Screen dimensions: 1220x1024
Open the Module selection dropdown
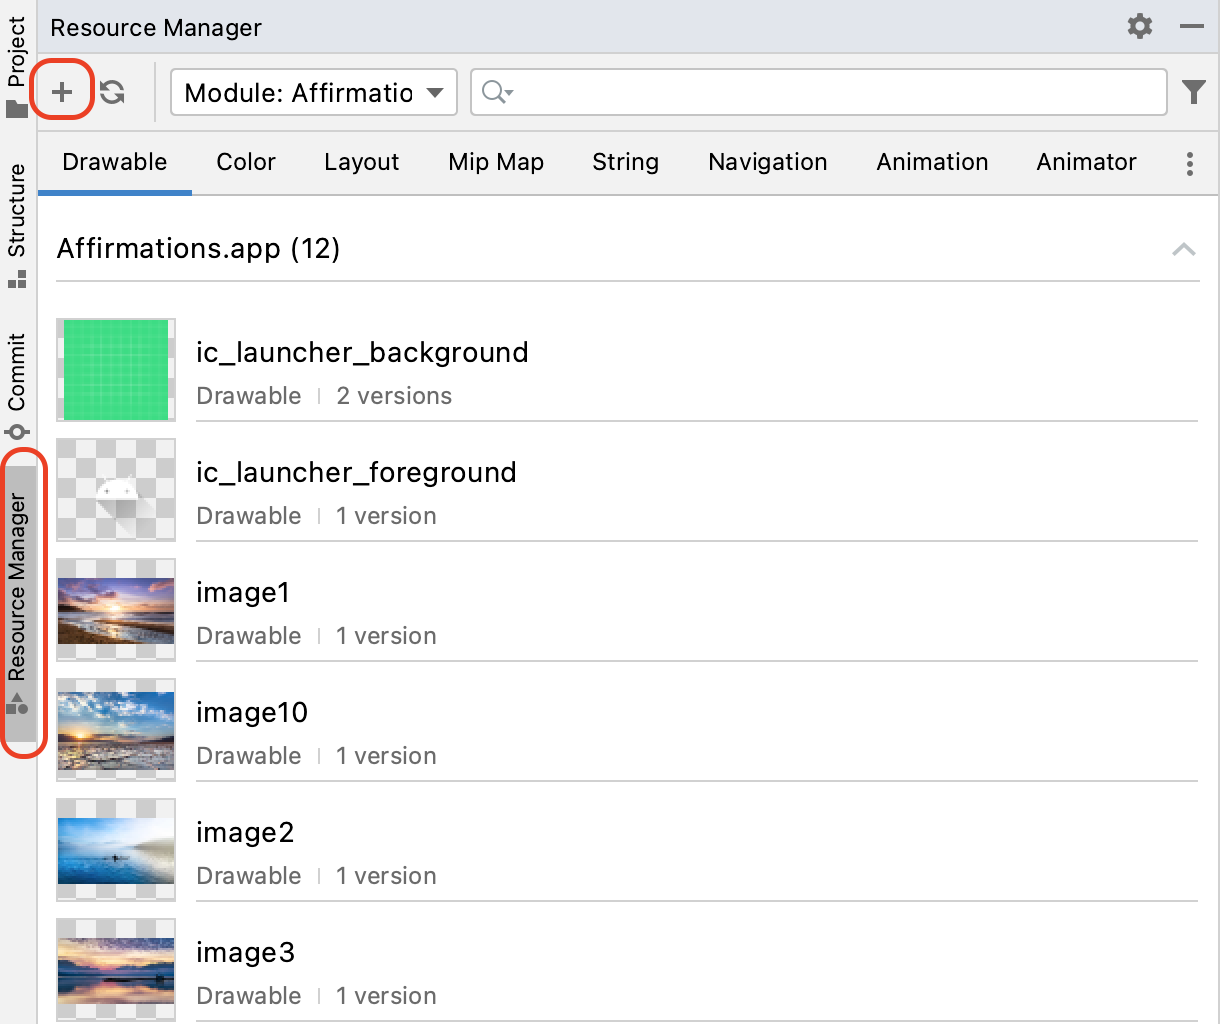pyautogui.click(x=313, y=92)
